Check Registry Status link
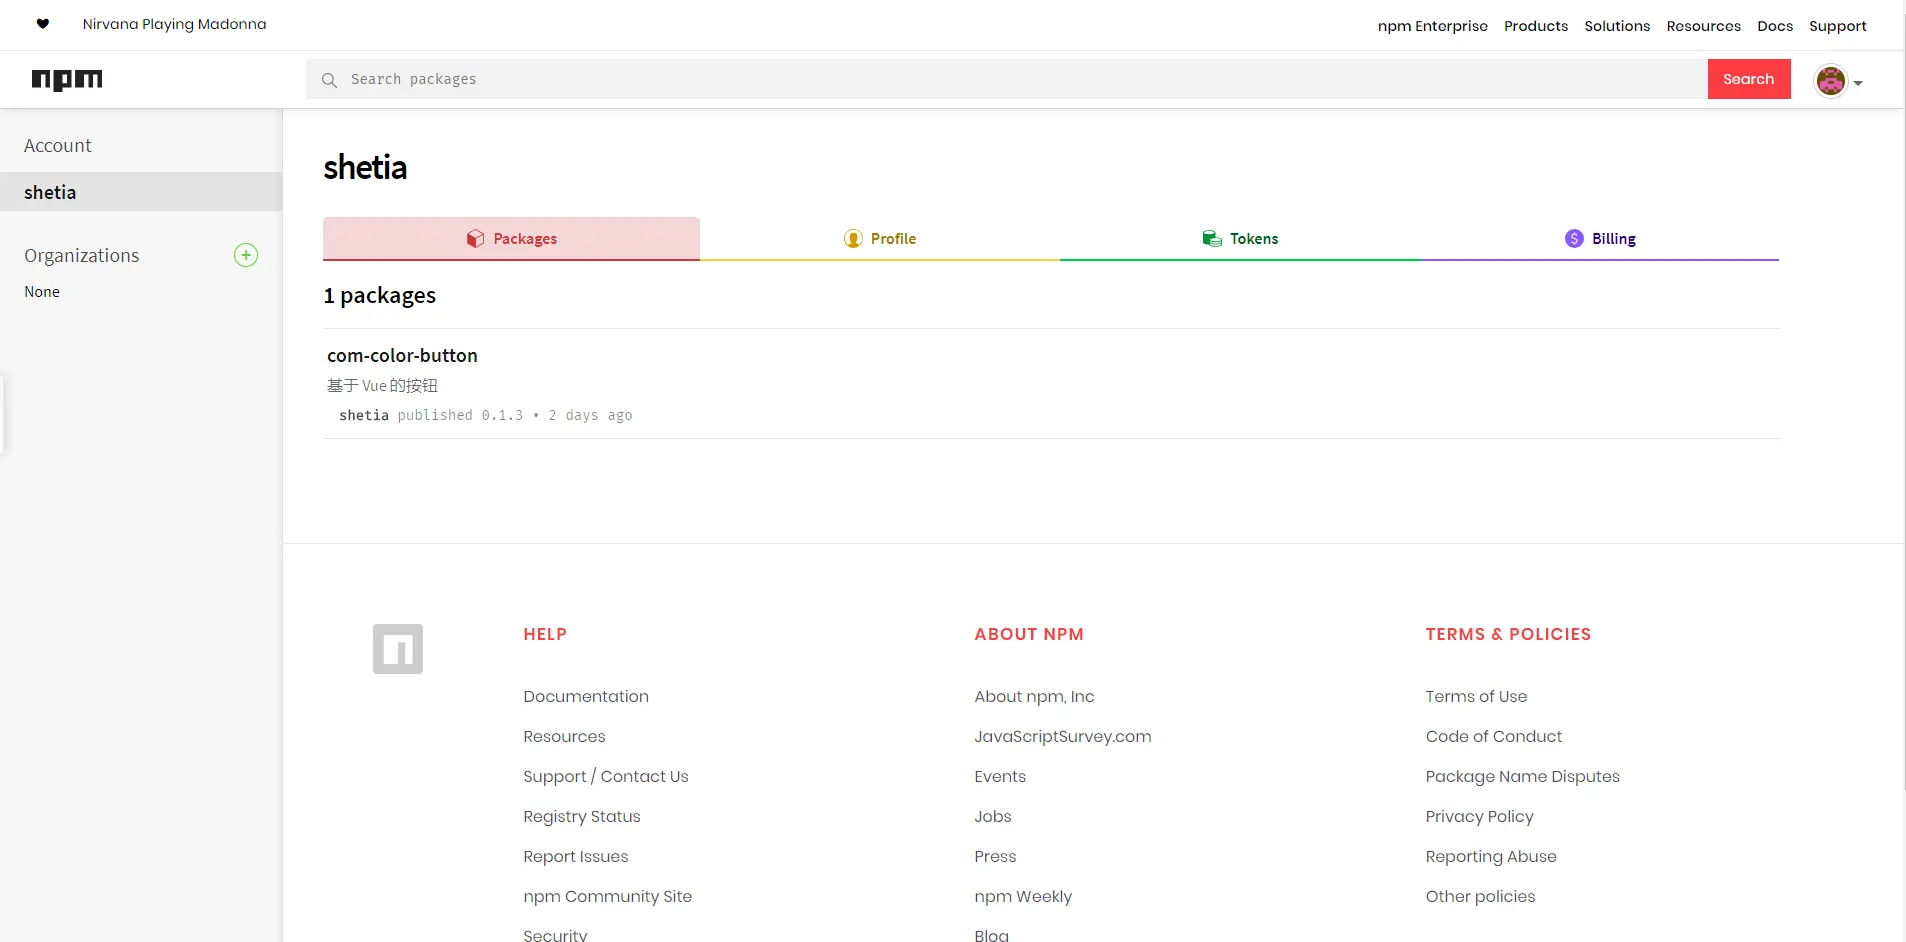The width and height of the screenshot is (1906, 942). click(582, 816)
